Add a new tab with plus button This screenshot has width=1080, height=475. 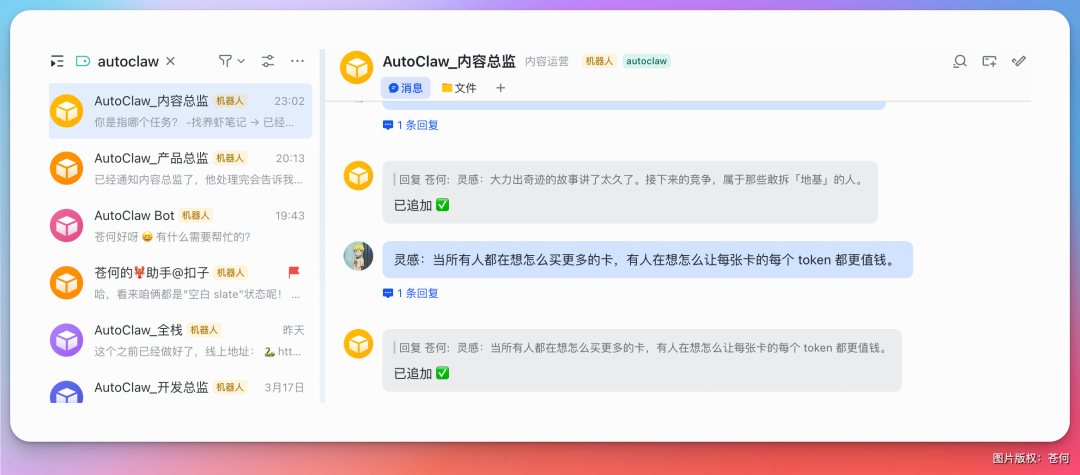[x=501, y=87]
